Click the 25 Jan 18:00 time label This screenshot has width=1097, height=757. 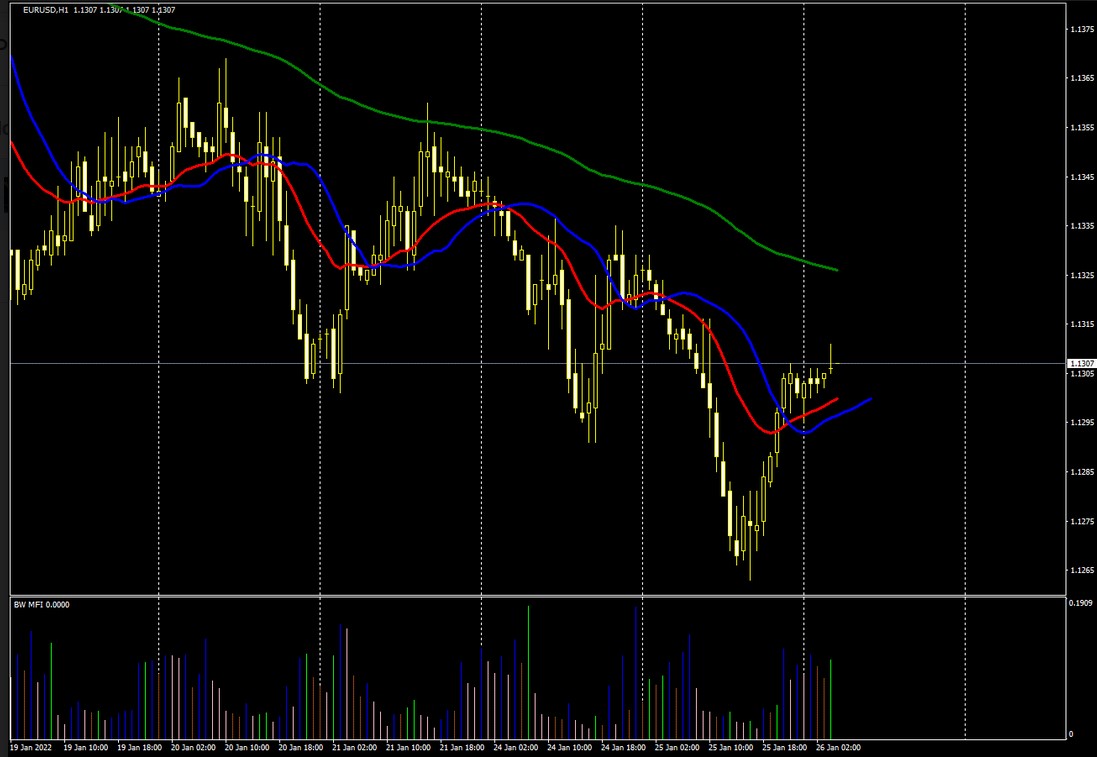(x=785, y=747)
